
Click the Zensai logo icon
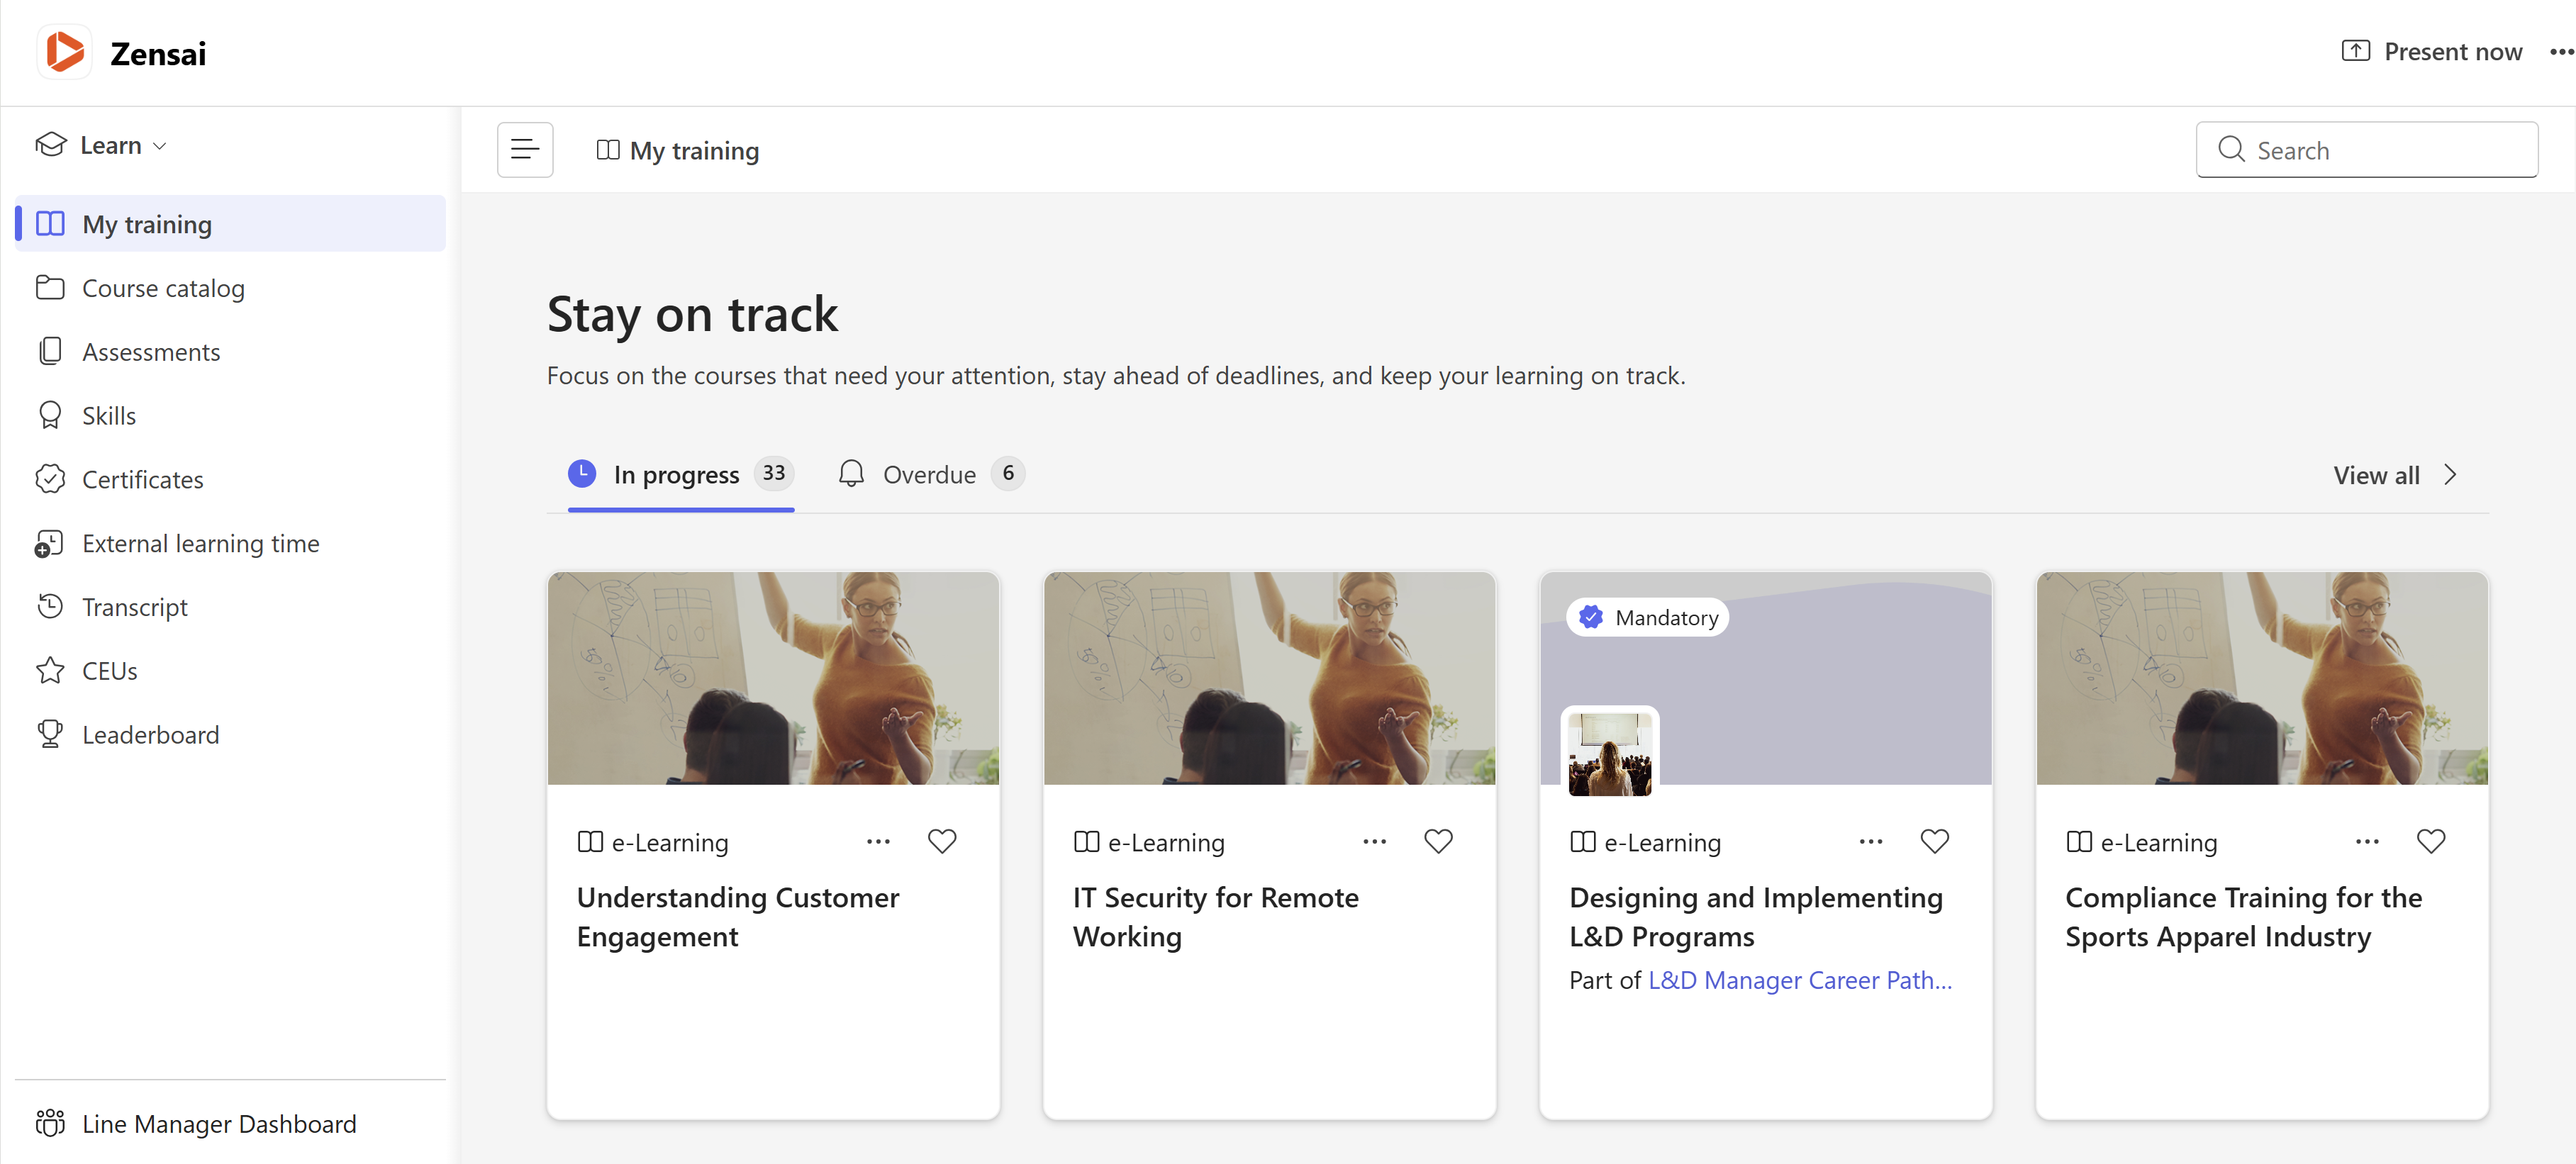click(x=65, y=52)
